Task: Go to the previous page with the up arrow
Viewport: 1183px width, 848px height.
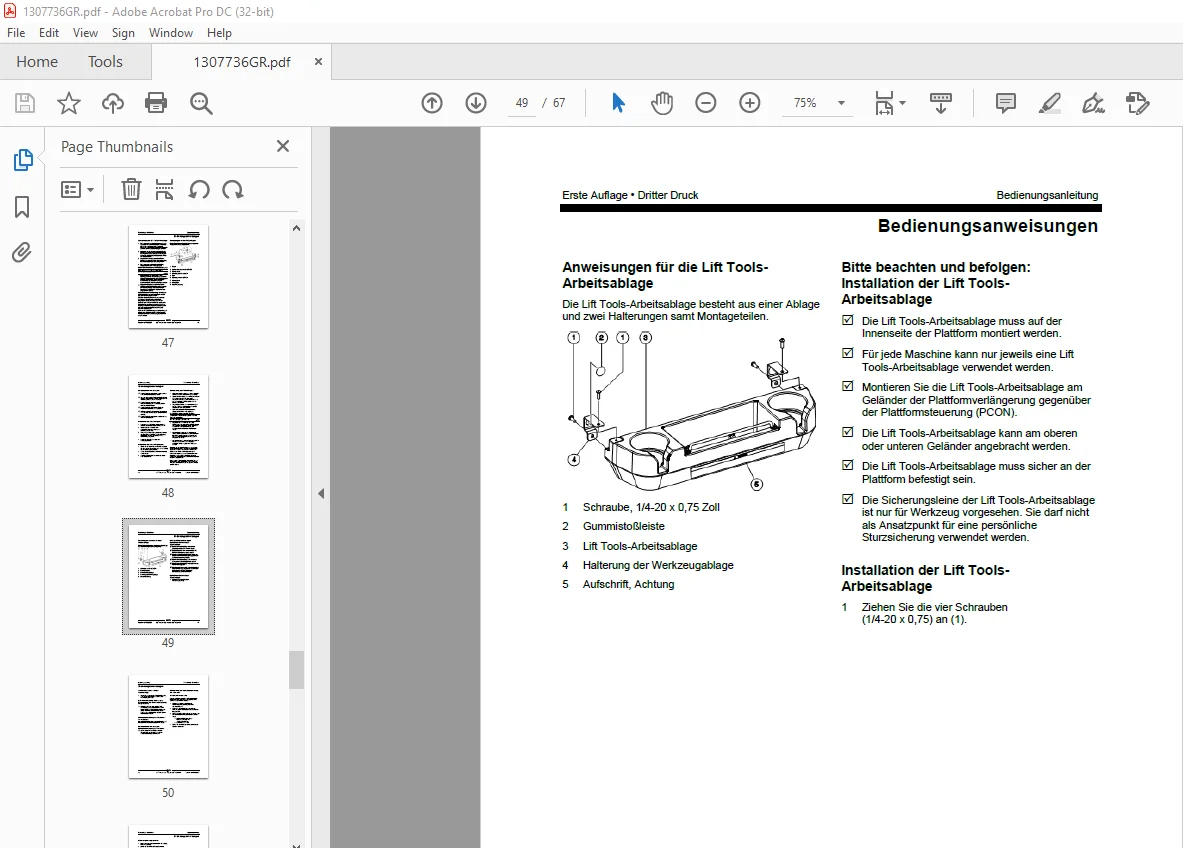Action: coord(432,103)
